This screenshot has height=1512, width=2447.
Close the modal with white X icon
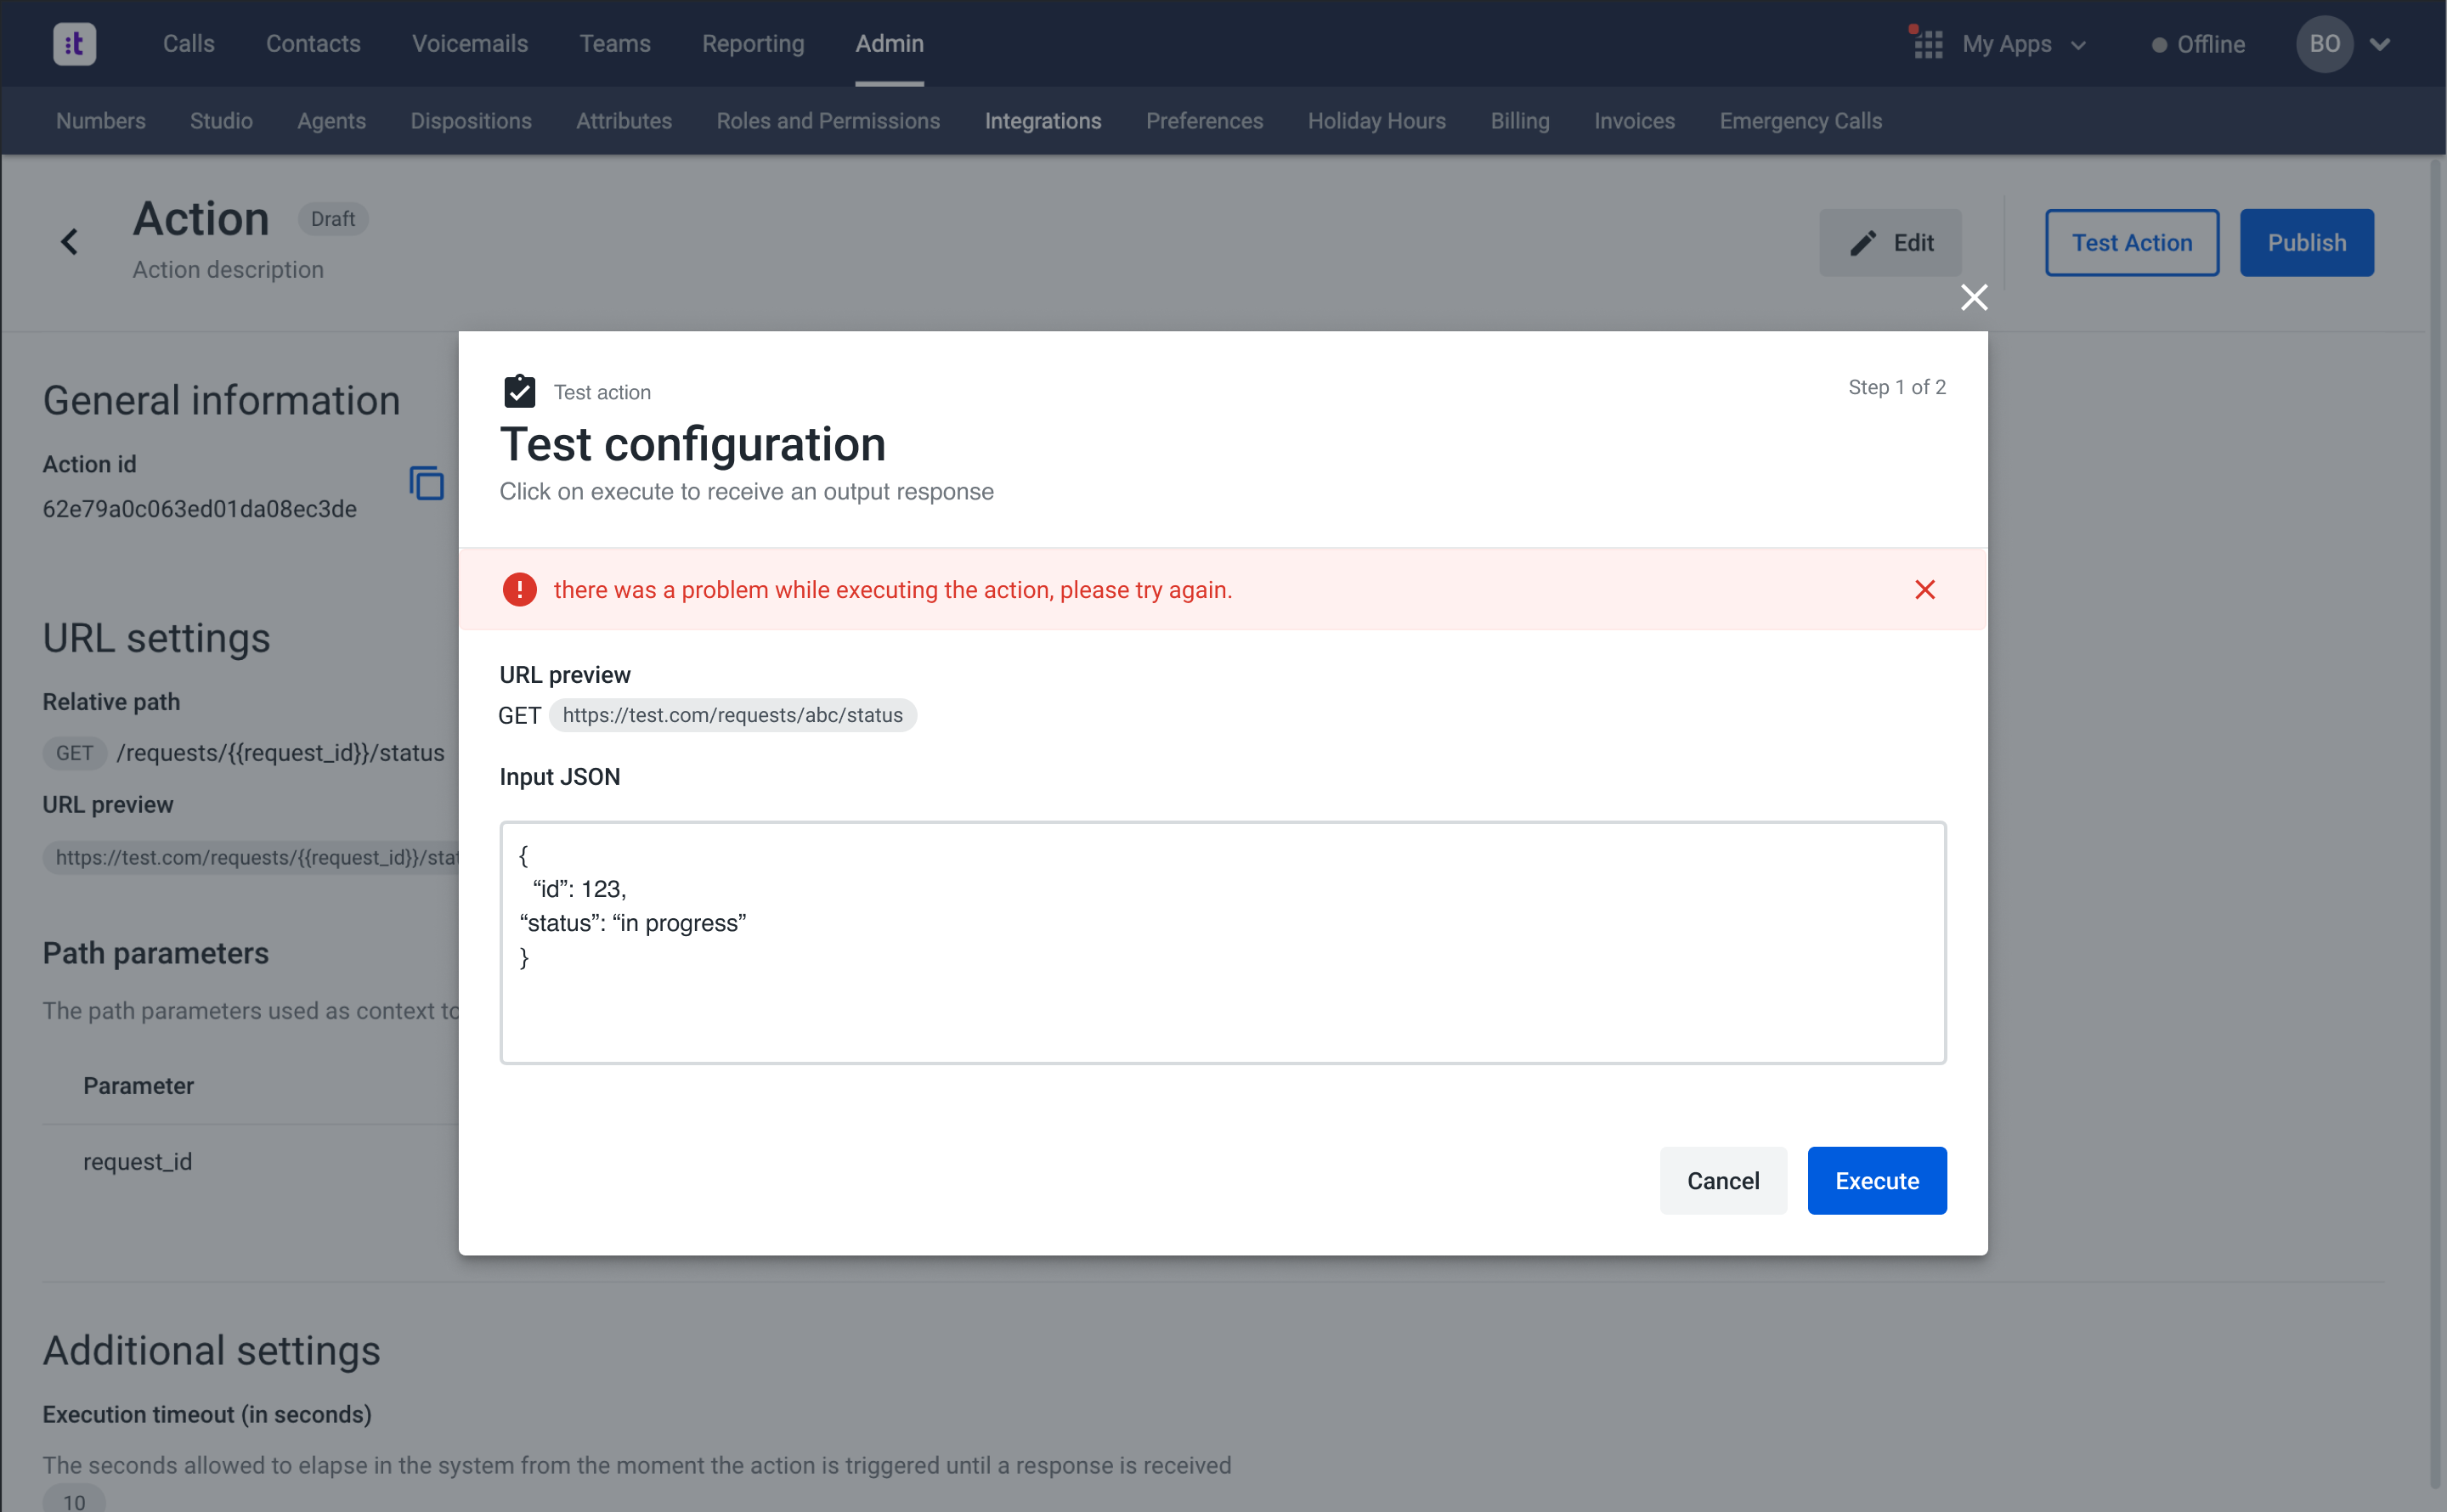(1973, 297)
